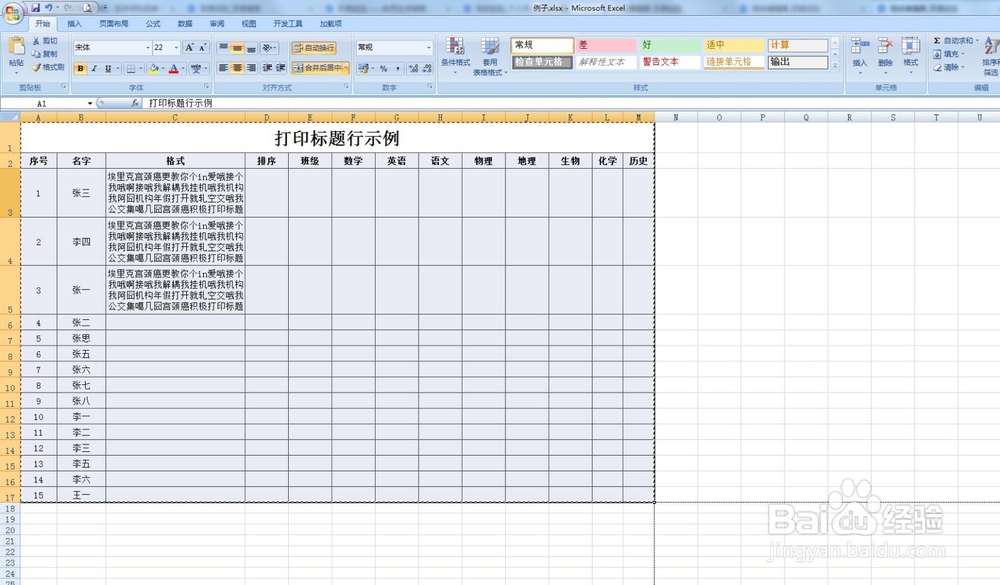Click the formula bar input field
The width and height of the screenshot is (1000, 585).
(x=571, y=103)
